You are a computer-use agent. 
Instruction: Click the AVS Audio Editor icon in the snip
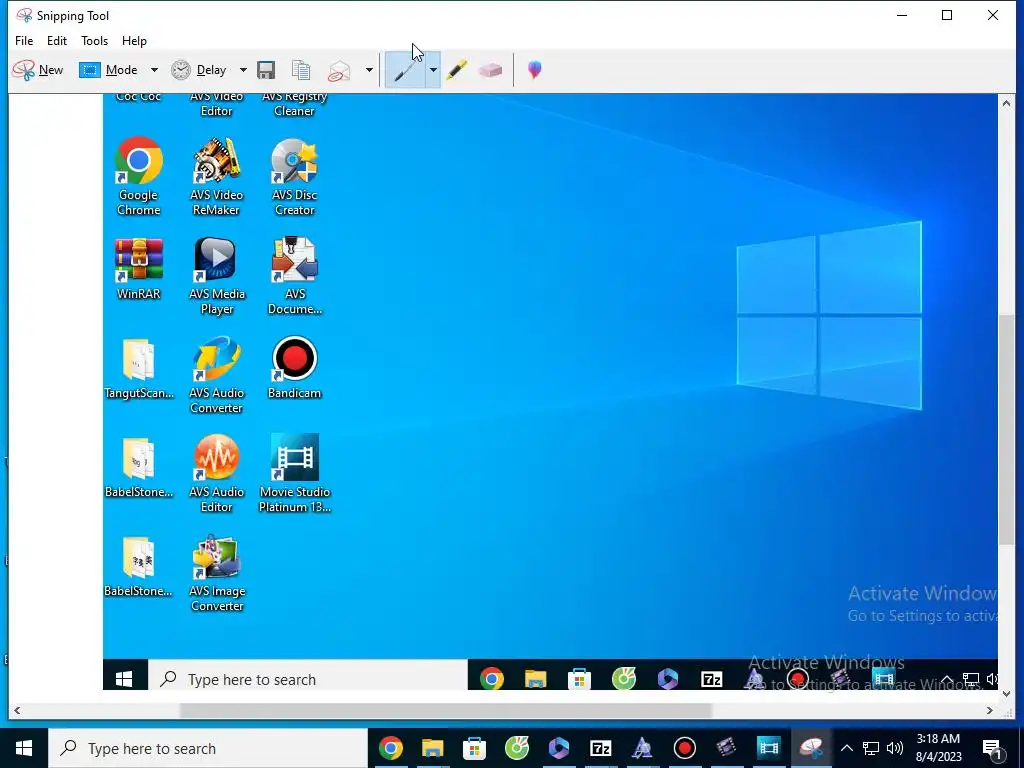(216, 473)
